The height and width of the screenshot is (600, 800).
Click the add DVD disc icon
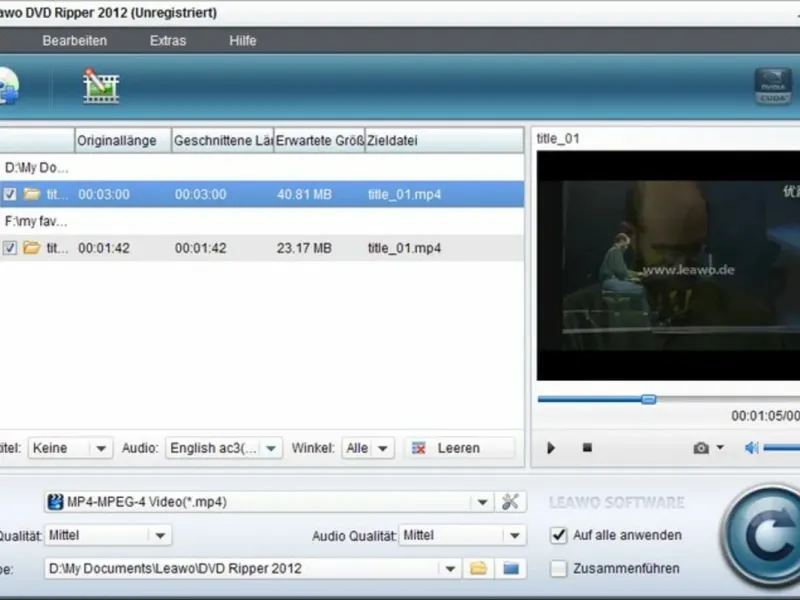(9, 86)
